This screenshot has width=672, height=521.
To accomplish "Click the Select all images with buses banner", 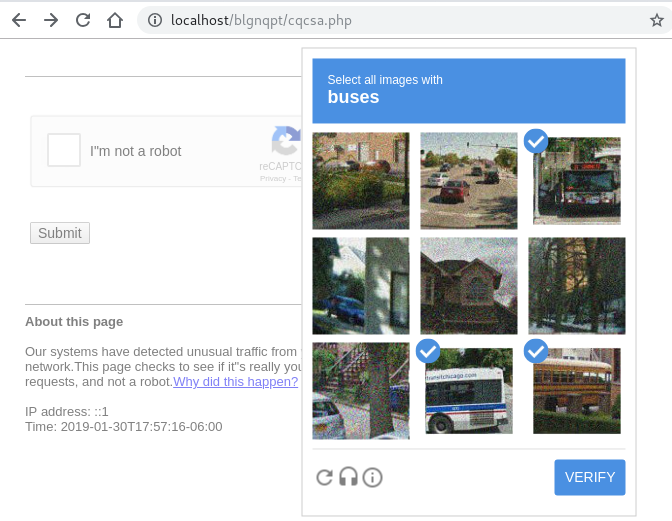I will click(x=468, y=91).
